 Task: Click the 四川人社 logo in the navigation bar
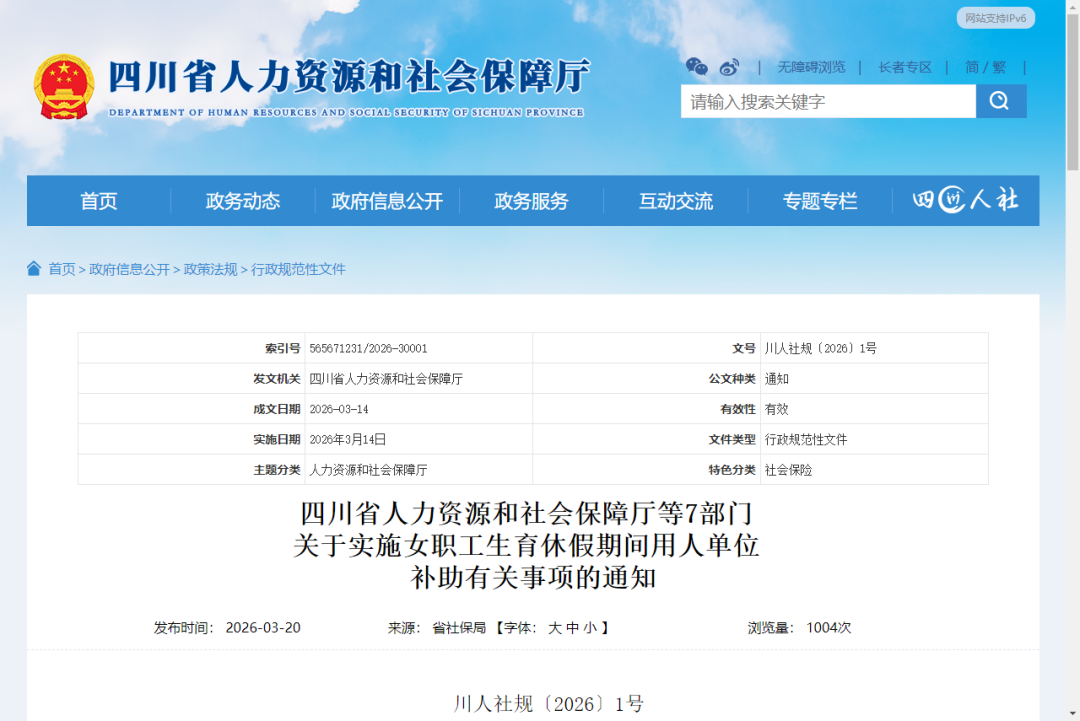963,200
